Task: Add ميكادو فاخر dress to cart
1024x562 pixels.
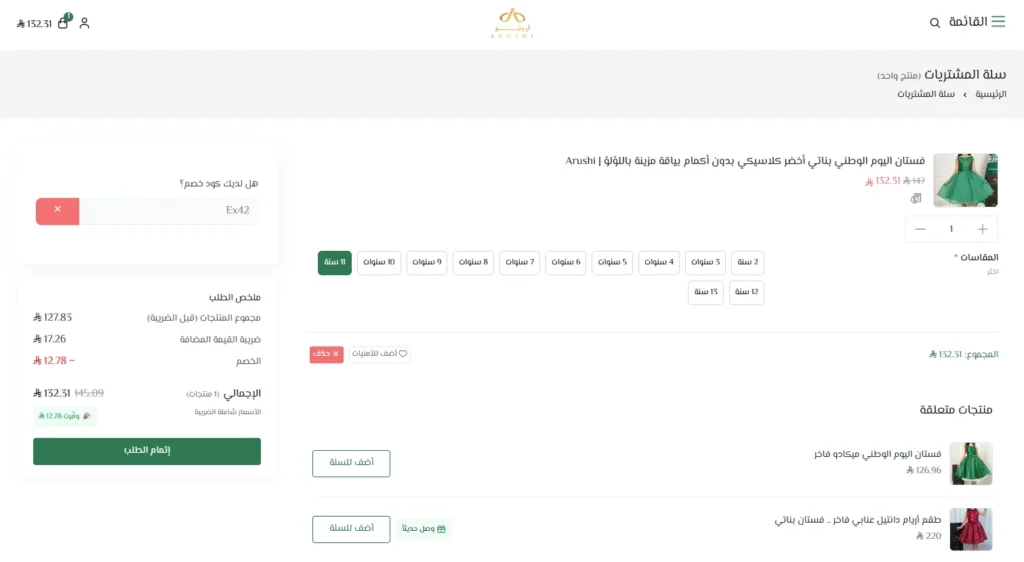Action: point(351,463)
